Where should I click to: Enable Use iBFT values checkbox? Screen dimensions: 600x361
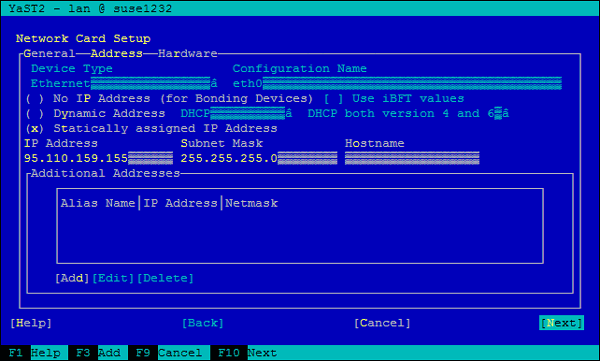click(394, 98)
